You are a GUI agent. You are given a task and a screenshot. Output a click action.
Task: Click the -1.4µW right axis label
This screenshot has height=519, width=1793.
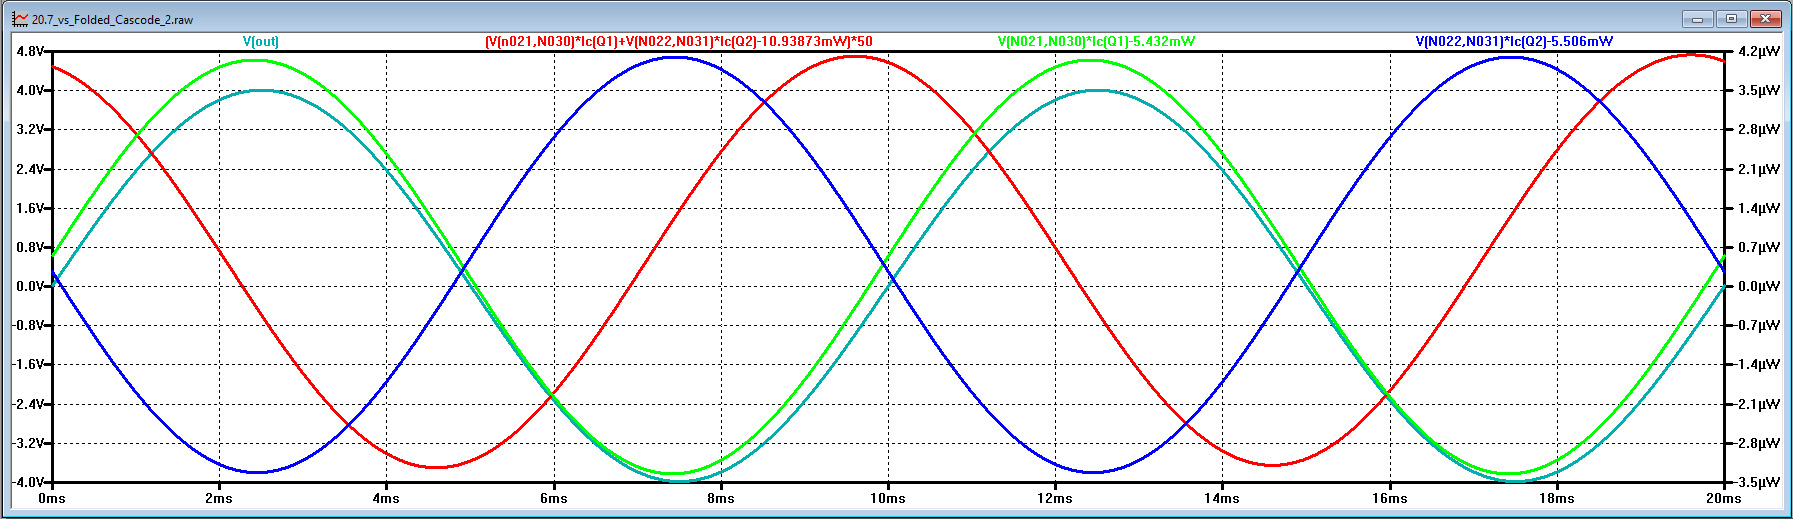(1757, 365)
